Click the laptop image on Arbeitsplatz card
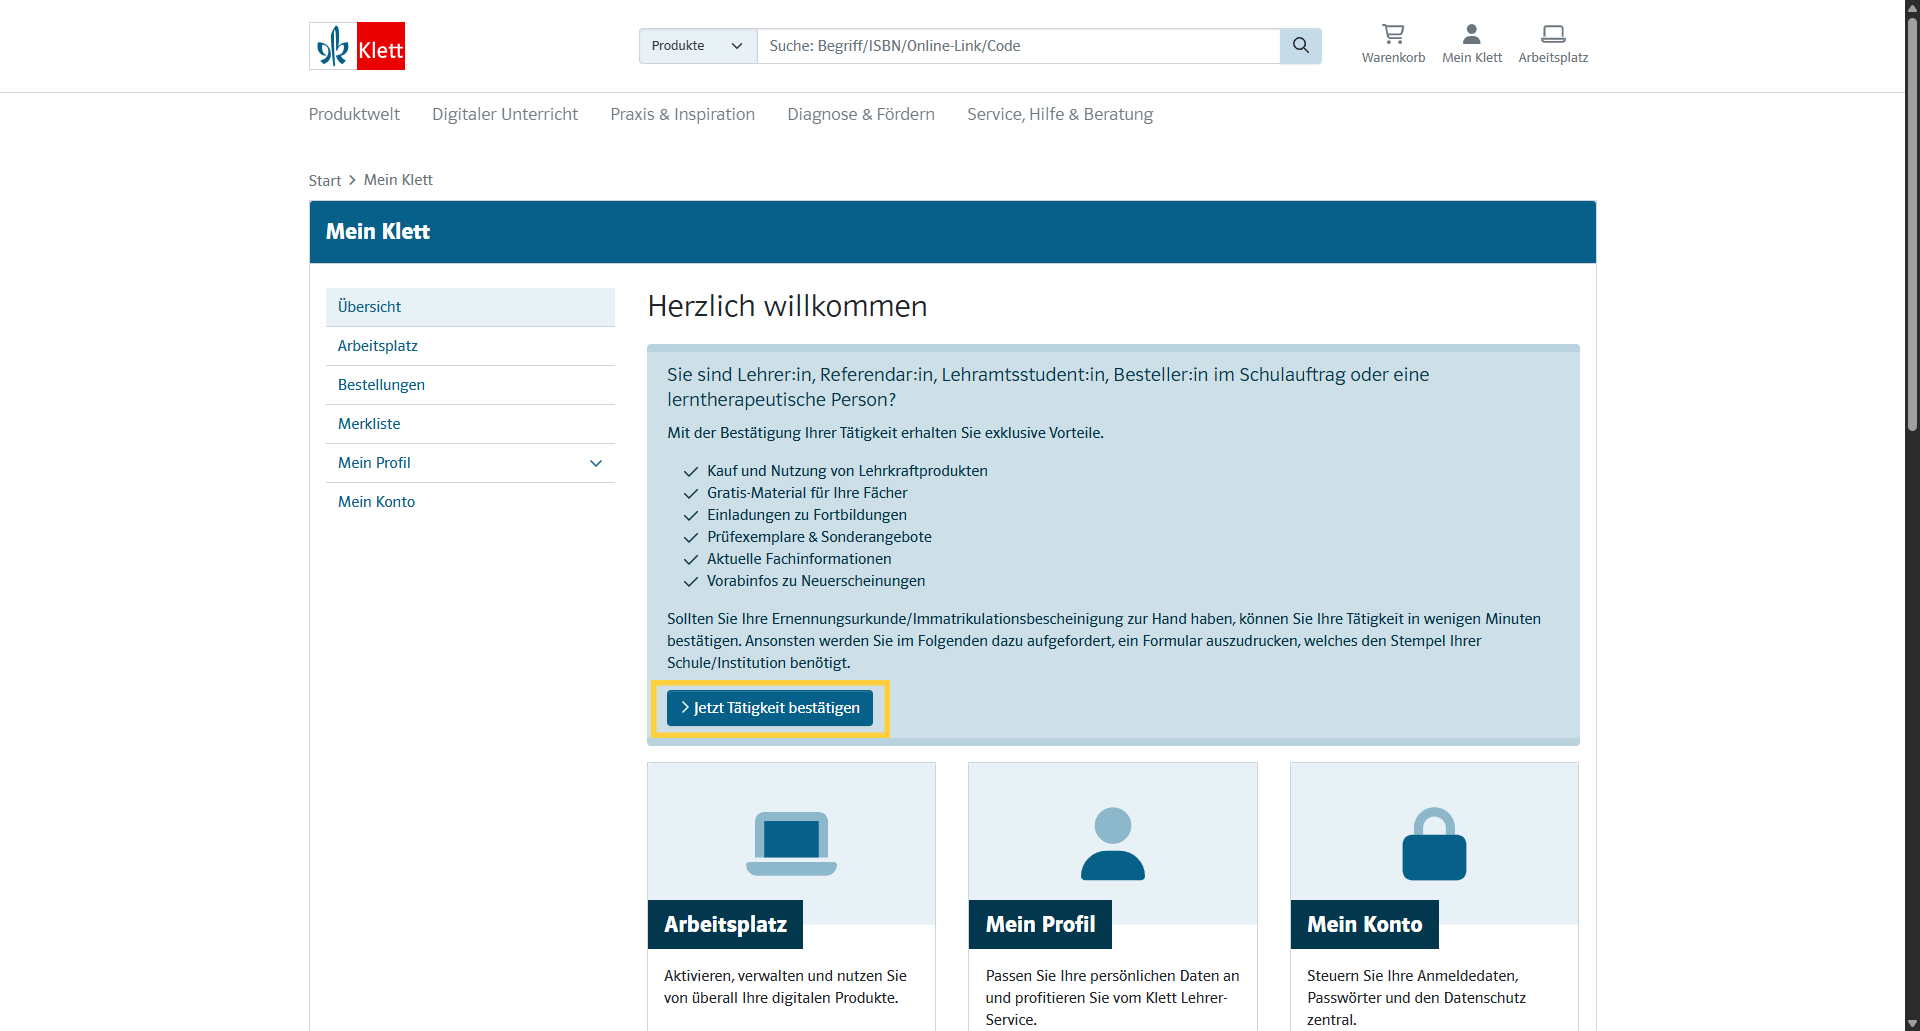The height and width of the screenshot is (1031, 1920). [x=791, y=843]
